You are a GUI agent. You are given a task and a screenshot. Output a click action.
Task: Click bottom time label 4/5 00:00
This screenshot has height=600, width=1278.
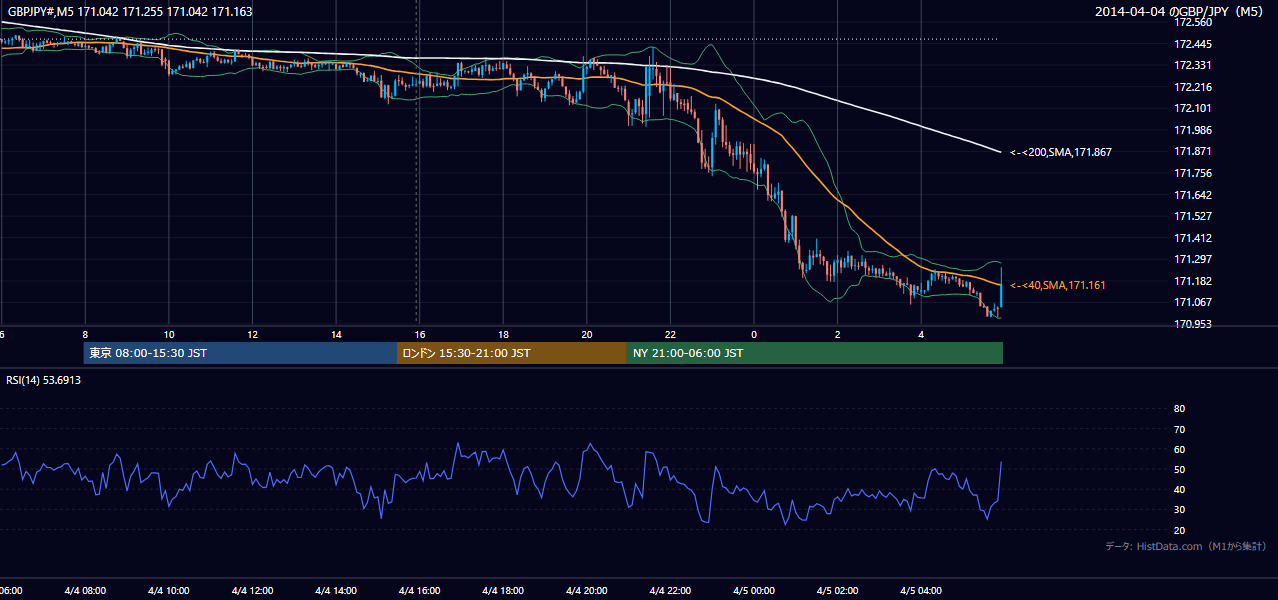[x=755, y=591]
